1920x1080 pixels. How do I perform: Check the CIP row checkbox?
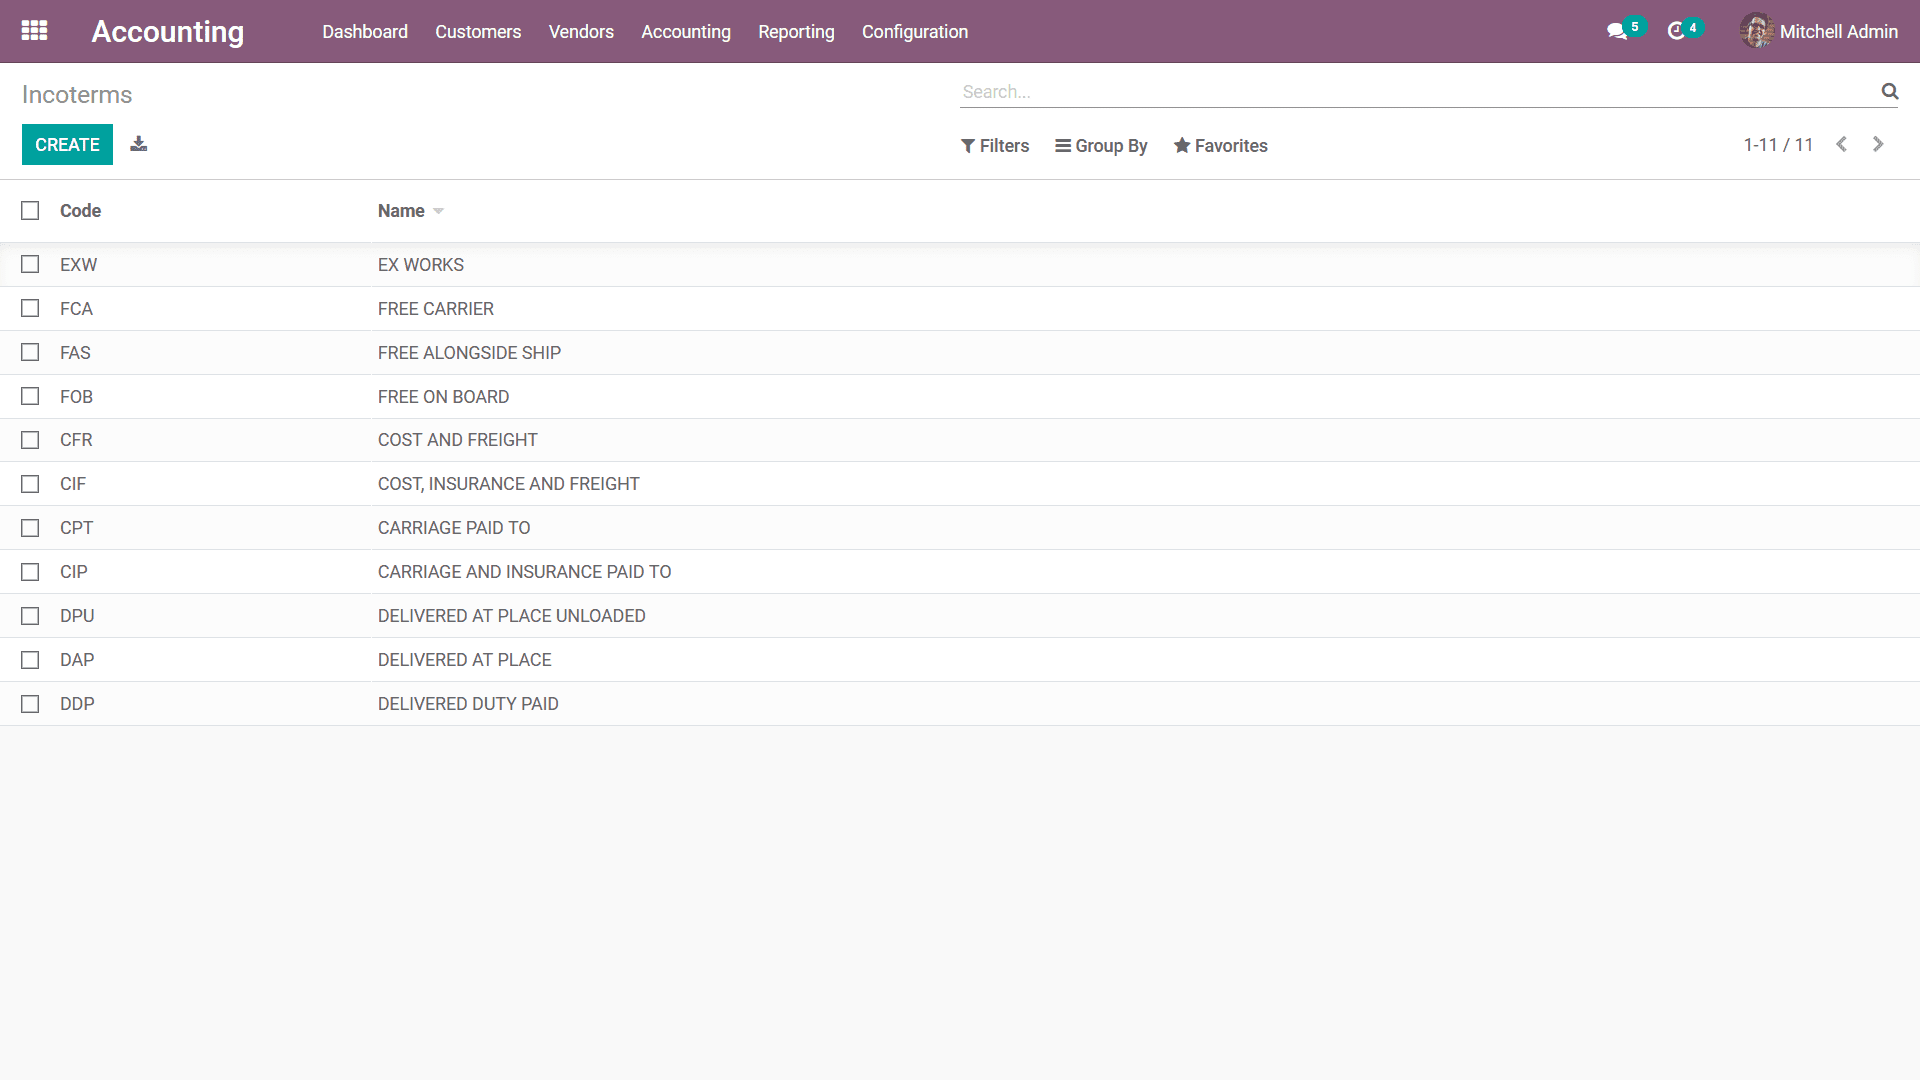pyautogui.click(x=30, y=572)
